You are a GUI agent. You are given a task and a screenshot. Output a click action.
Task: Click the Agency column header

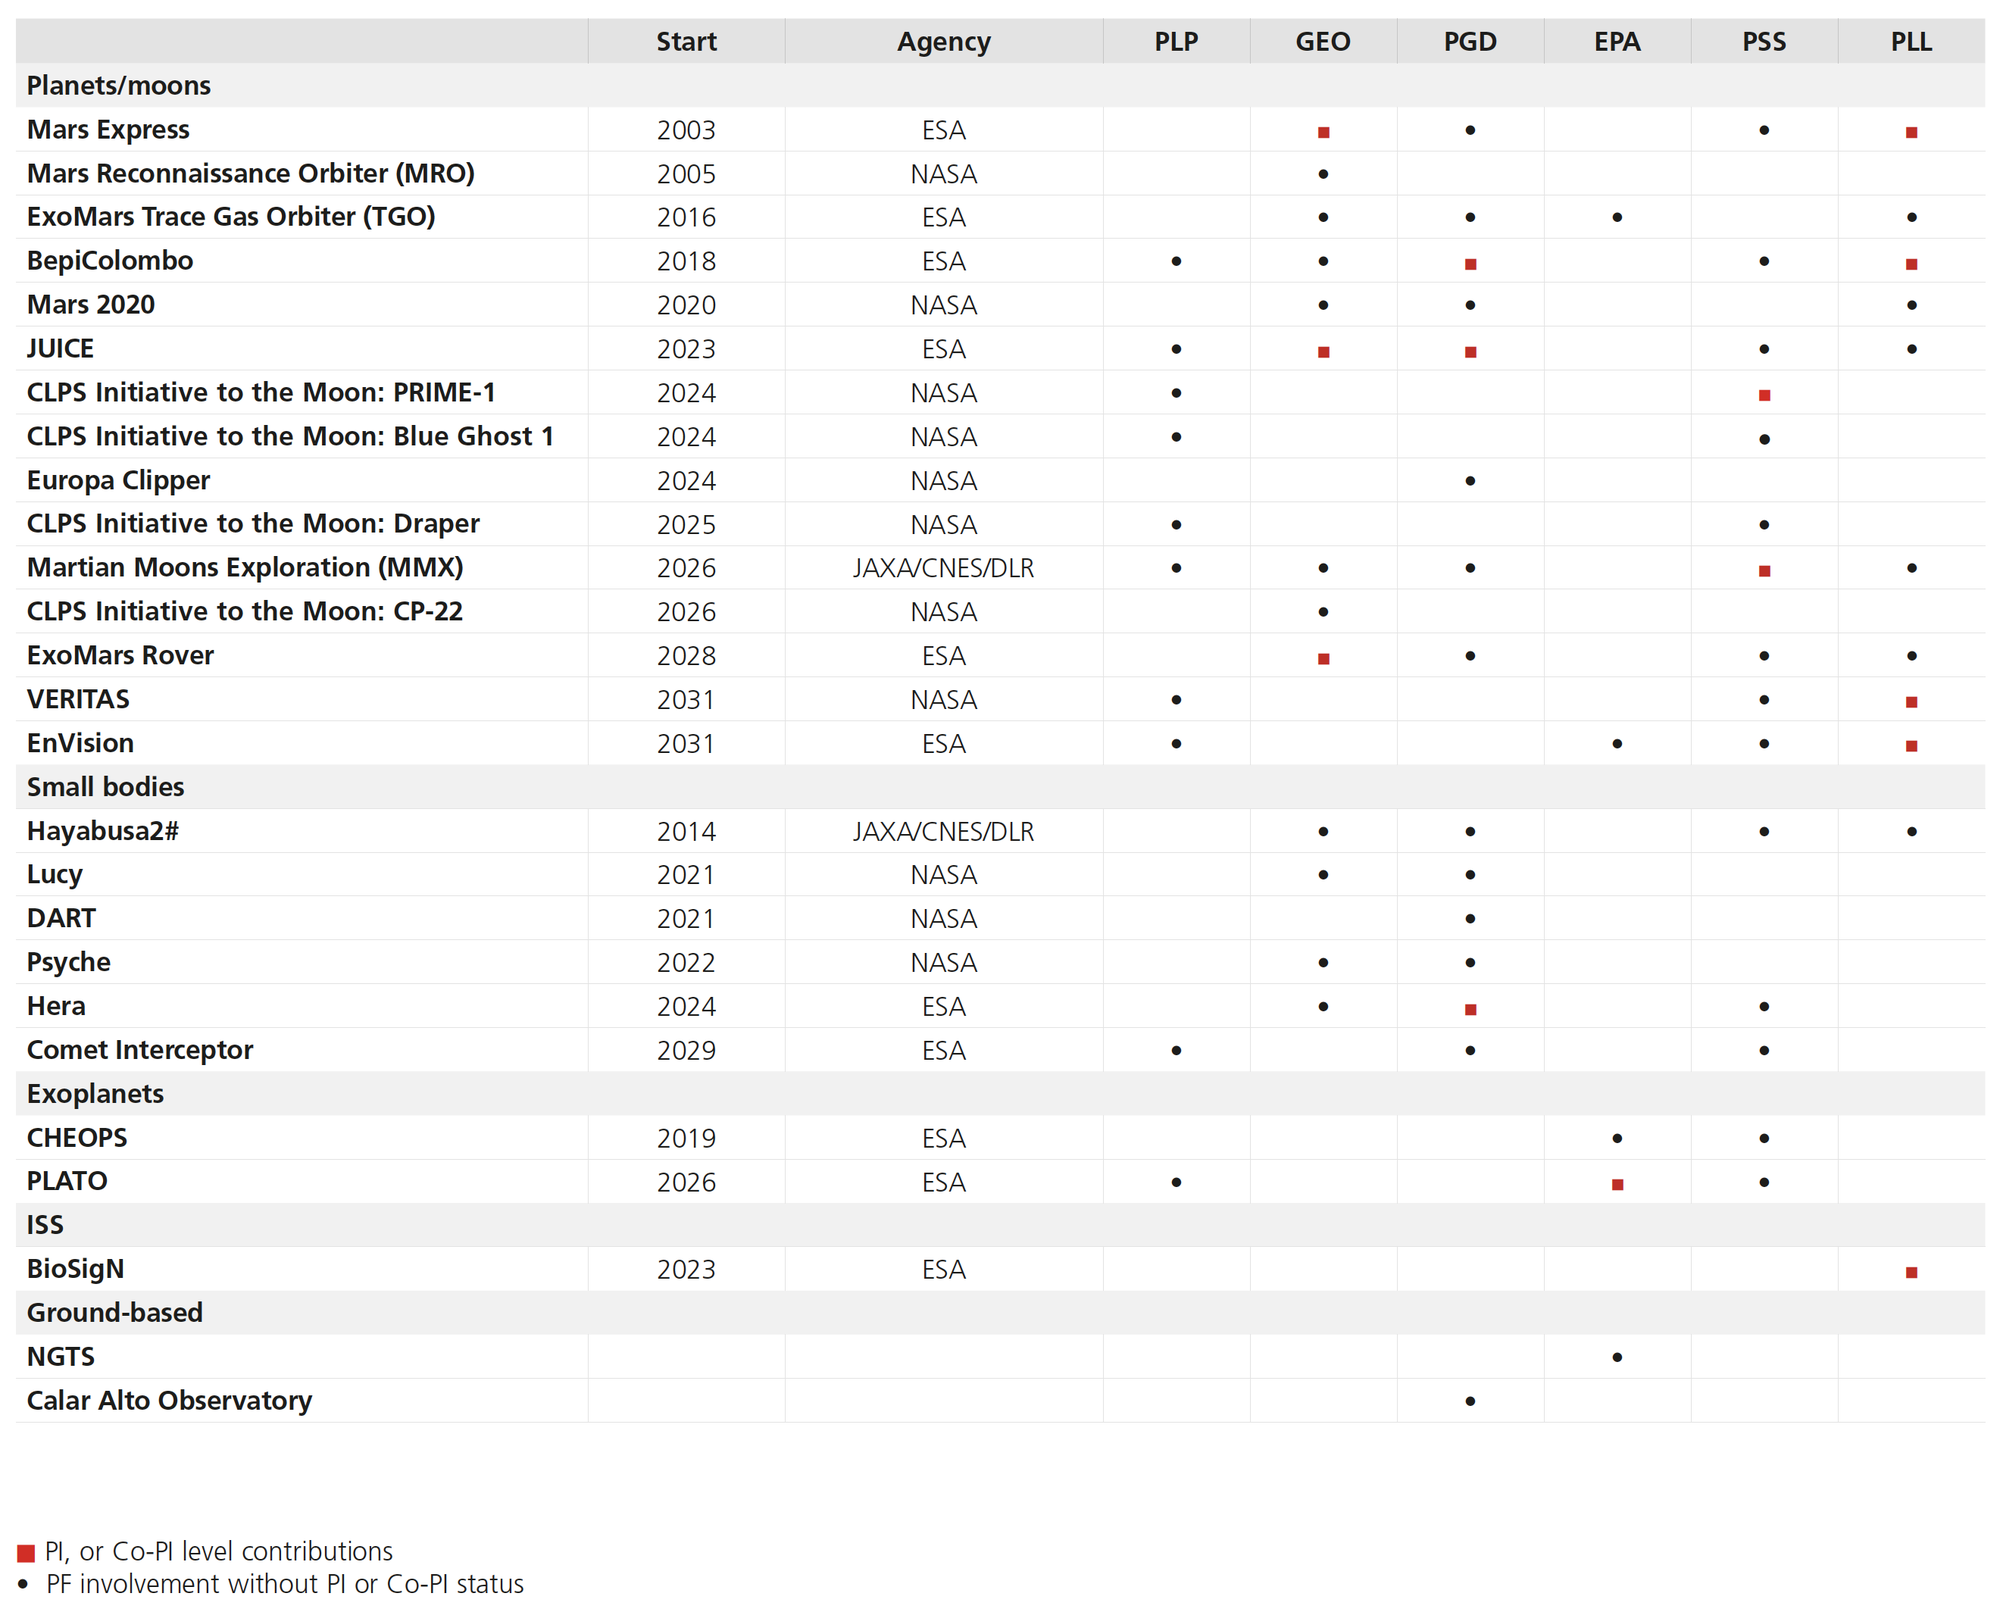pyautogui.click(x=943, y=42)
